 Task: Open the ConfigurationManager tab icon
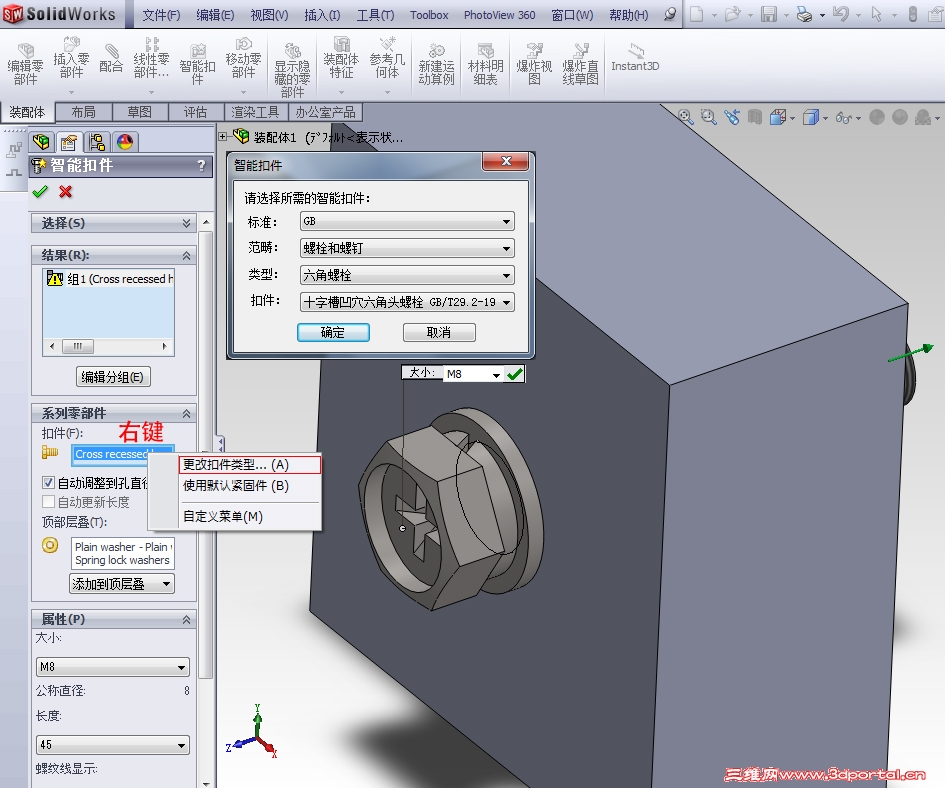pyautogui.click(x=97, y=142)
